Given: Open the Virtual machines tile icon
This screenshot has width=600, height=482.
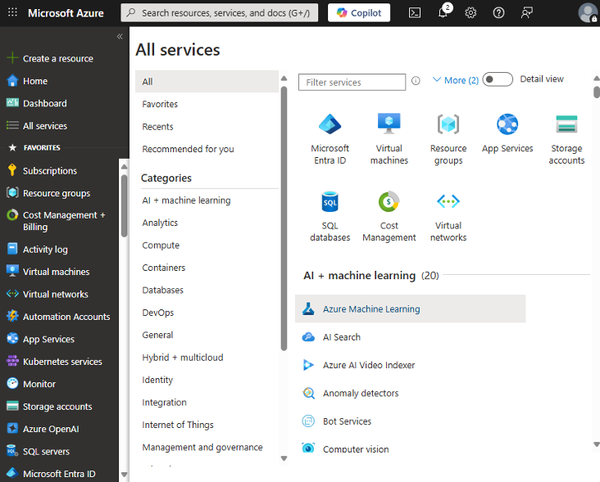Looking at the screenshot, I should tap(389, 123).
